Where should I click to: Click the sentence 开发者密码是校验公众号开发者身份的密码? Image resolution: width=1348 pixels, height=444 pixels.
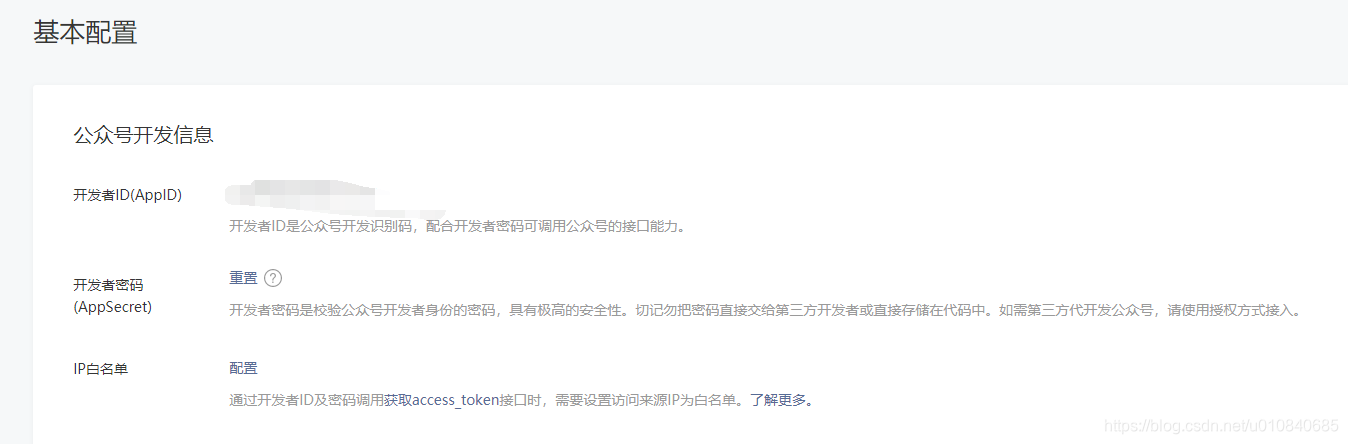click(364, 310)
